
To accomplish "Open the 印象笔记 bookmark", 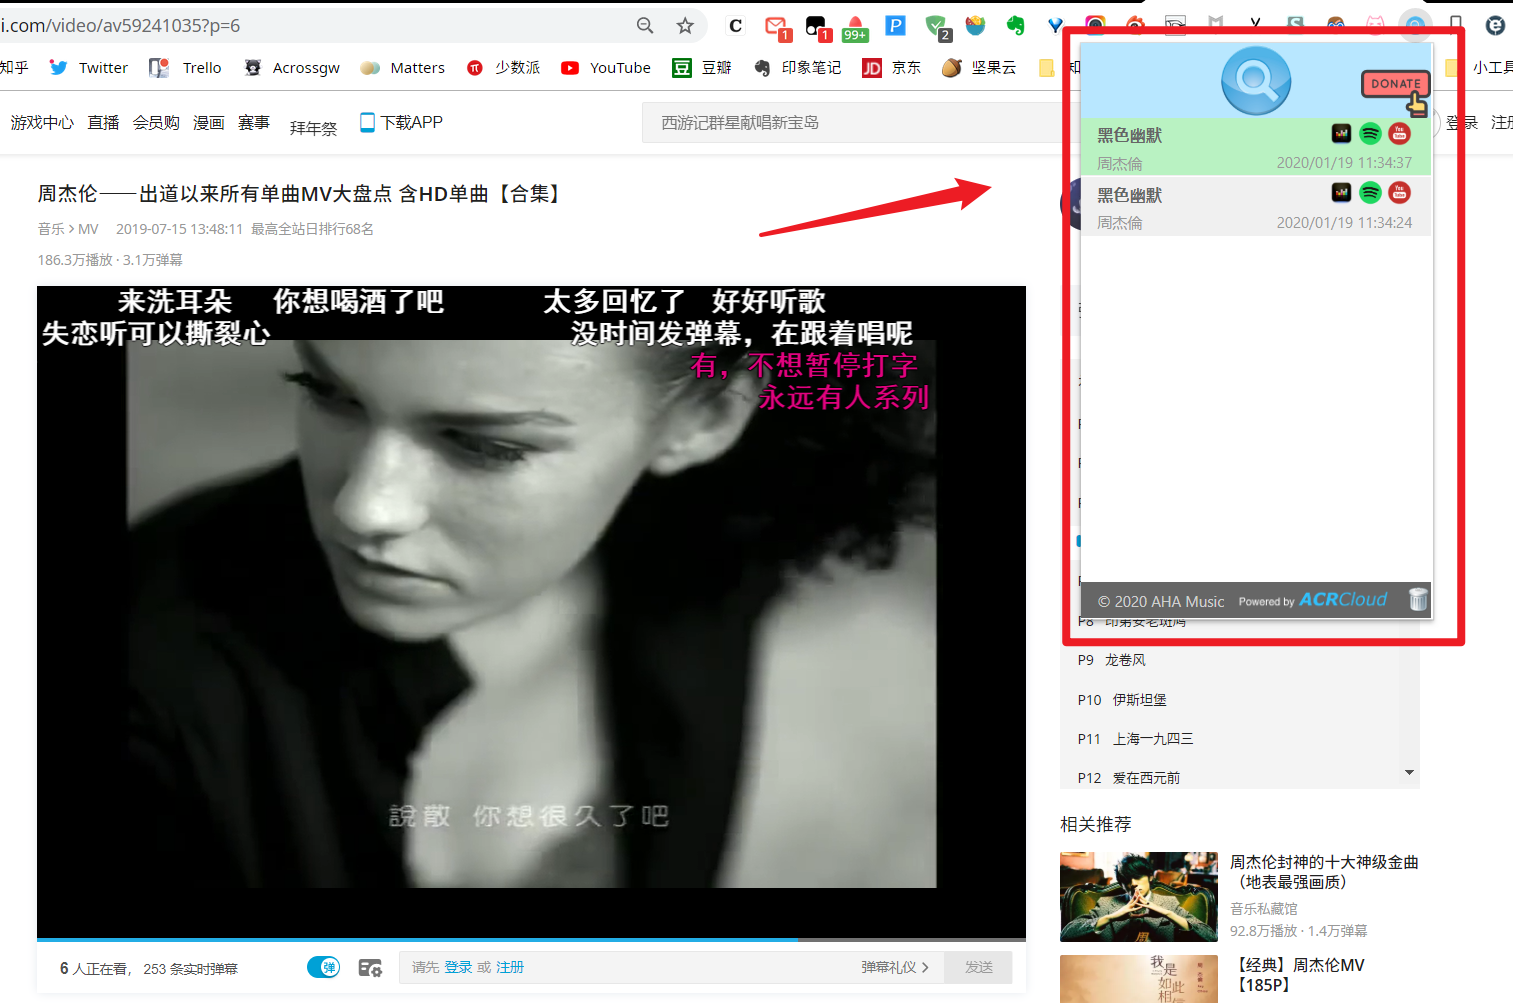I will (x=797, y=67).
